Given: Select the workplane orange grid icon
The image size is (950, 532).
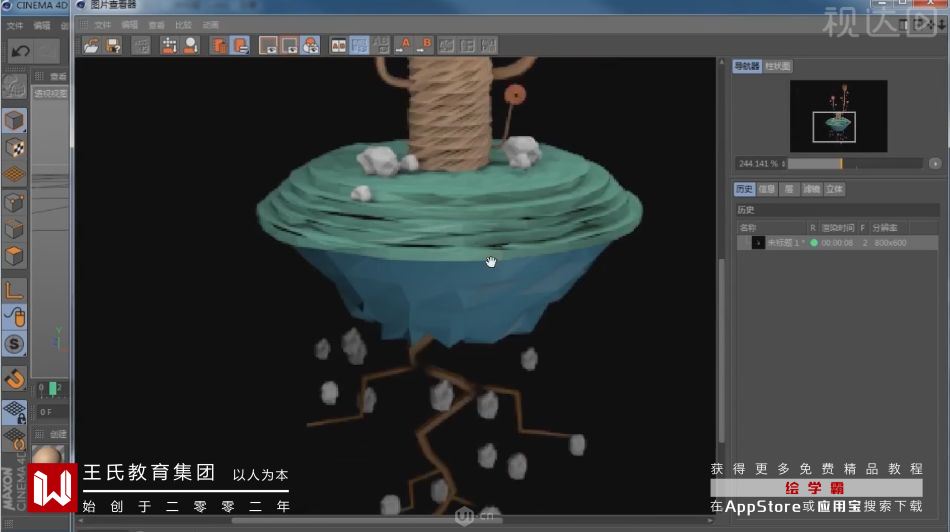Looking at the screenshot, I should [x=14, y=175].
